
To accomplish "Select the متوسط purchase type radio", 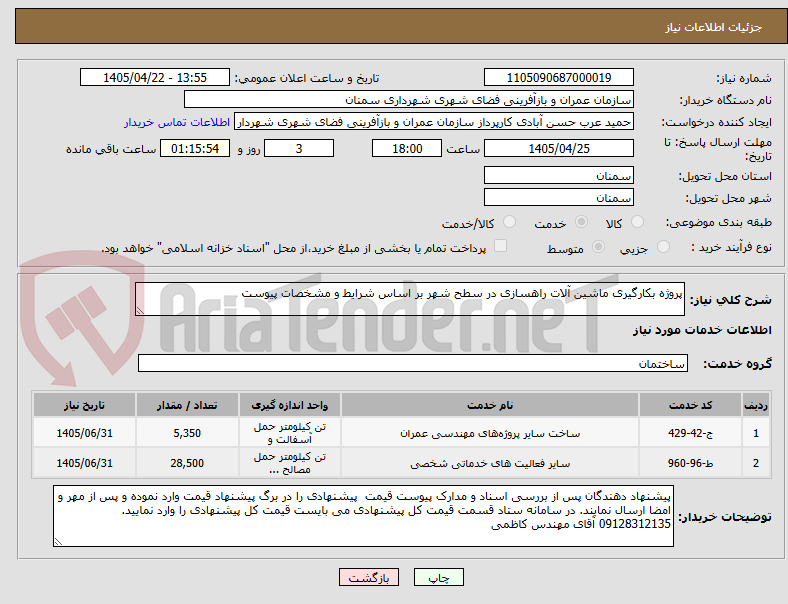I will click(598, 246).
